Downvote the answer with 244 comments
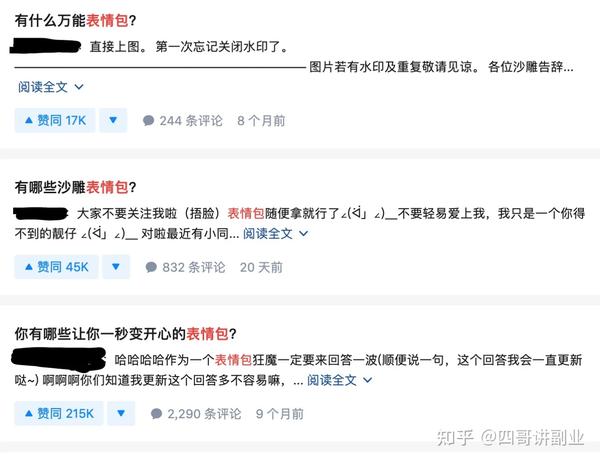 coord(113,121)
